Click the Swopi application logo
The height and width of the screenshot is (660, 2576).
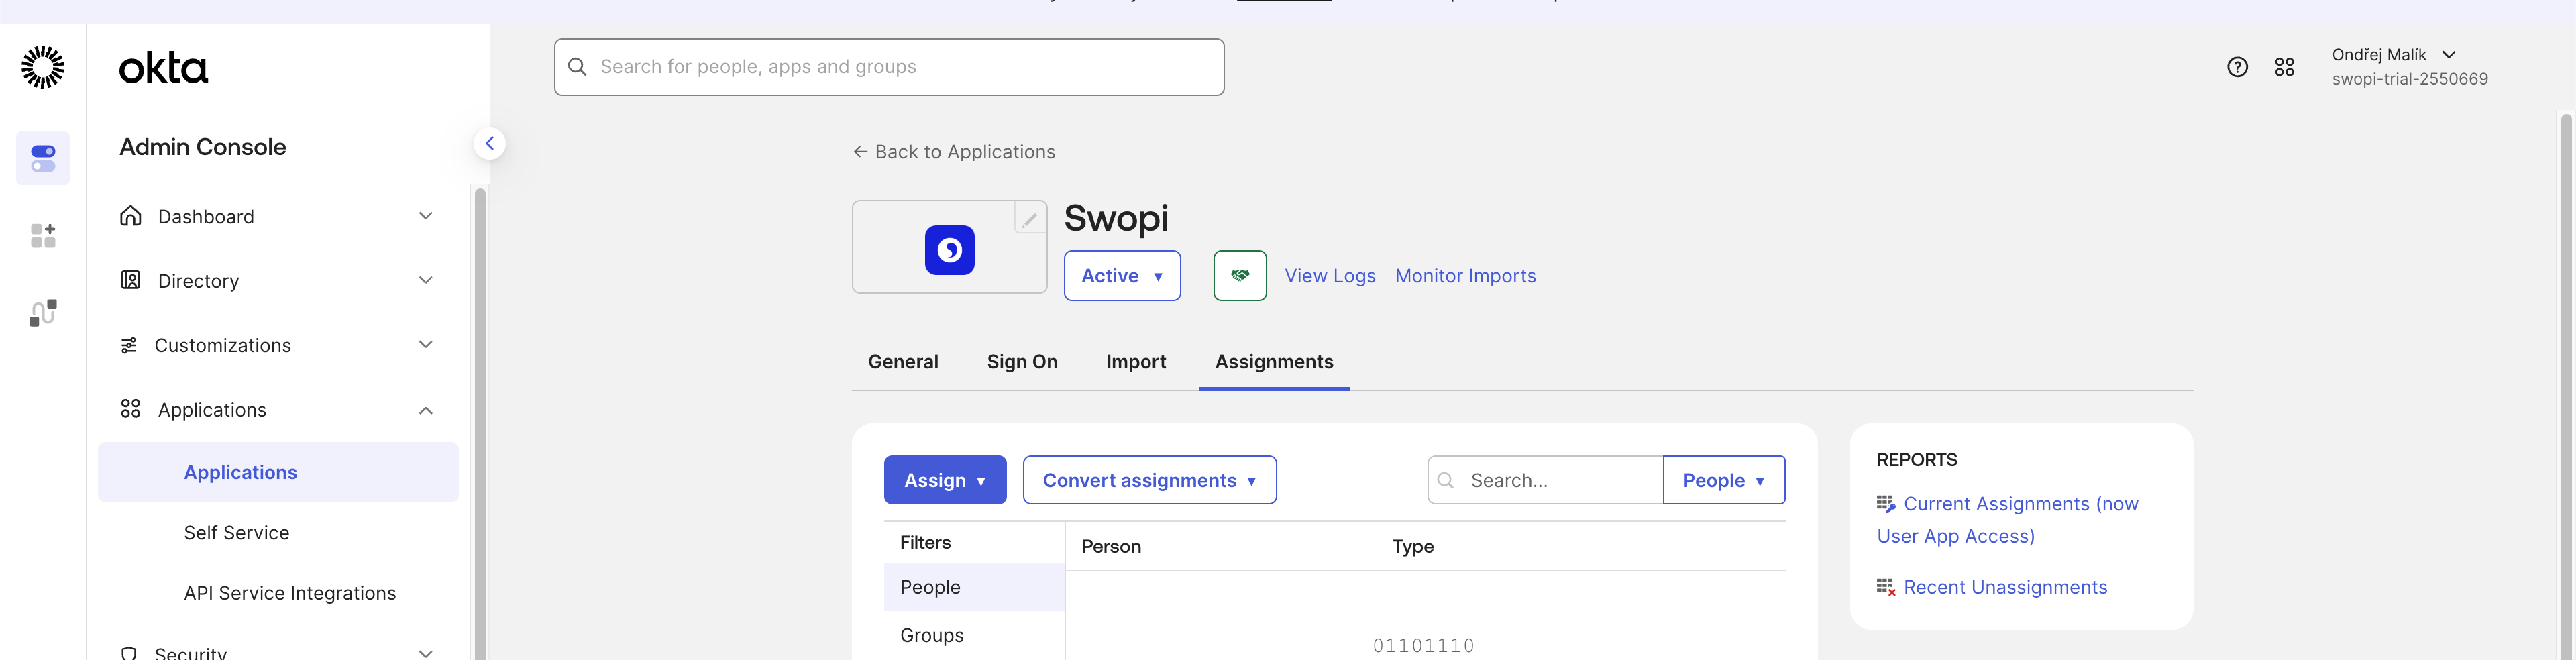click(x=950, y=249)
